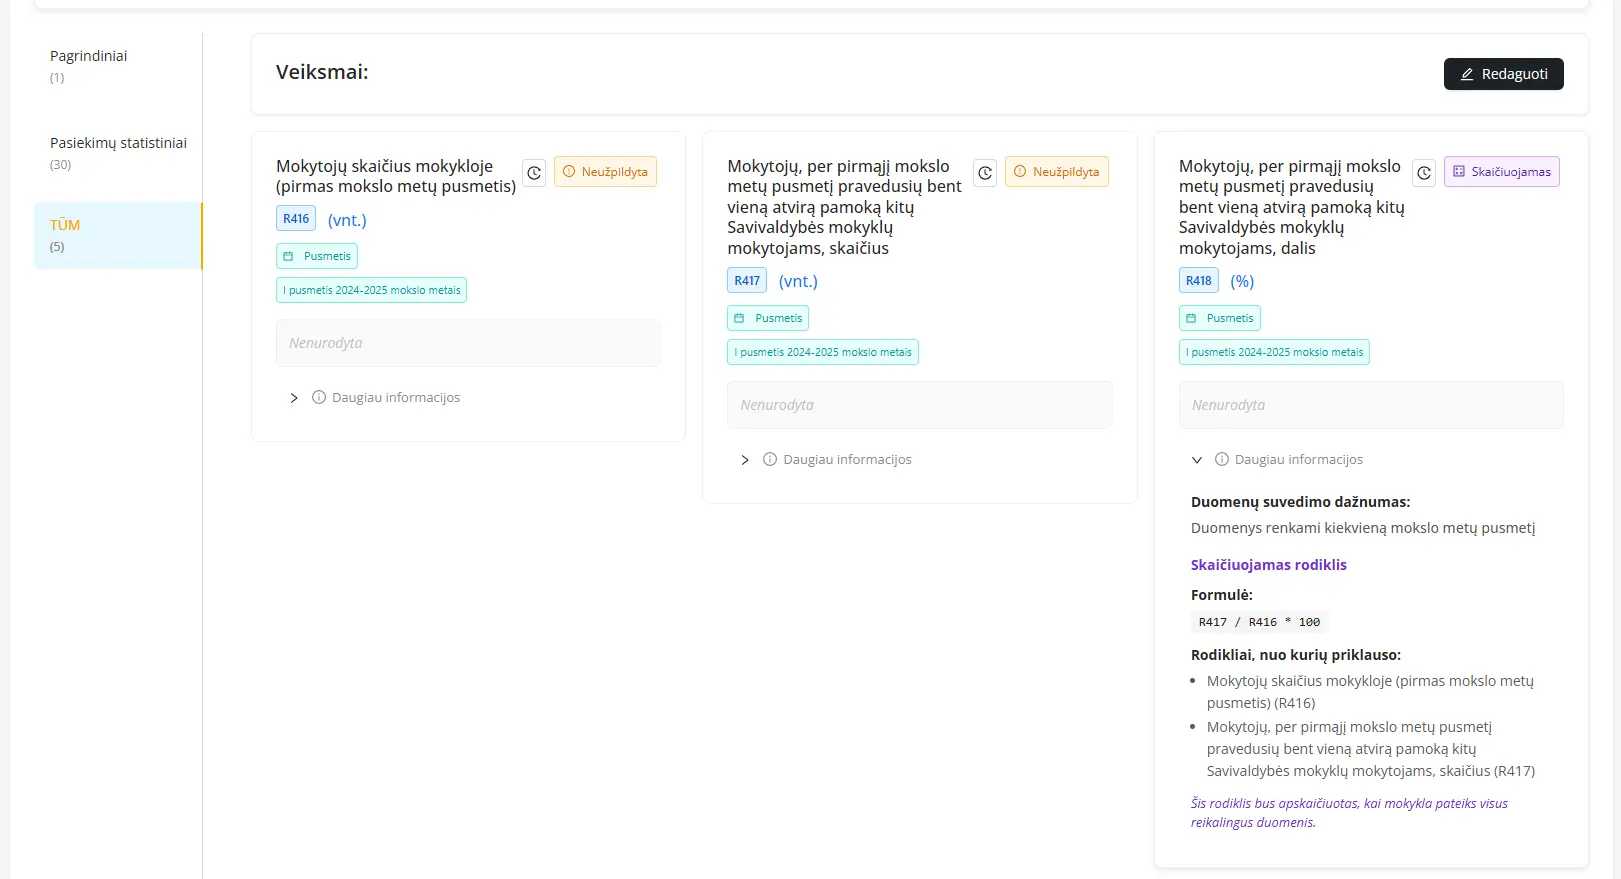The image size is (1621, 879).
Task: Click calendar icon on R416 Pusmetis tag
Action: pos(289,256)
